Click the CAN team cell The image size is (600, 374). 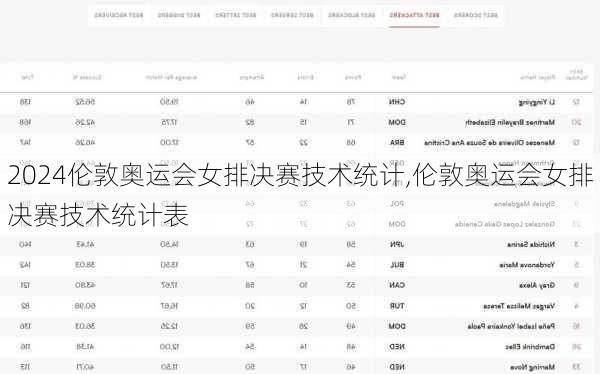[397, 286]
